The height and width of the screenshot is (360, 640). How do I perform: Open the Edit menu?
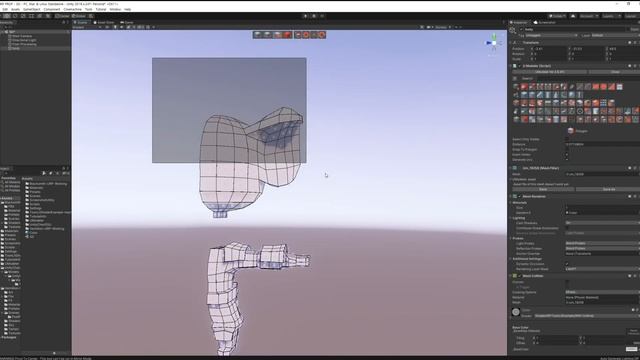[x=5, y=9]
